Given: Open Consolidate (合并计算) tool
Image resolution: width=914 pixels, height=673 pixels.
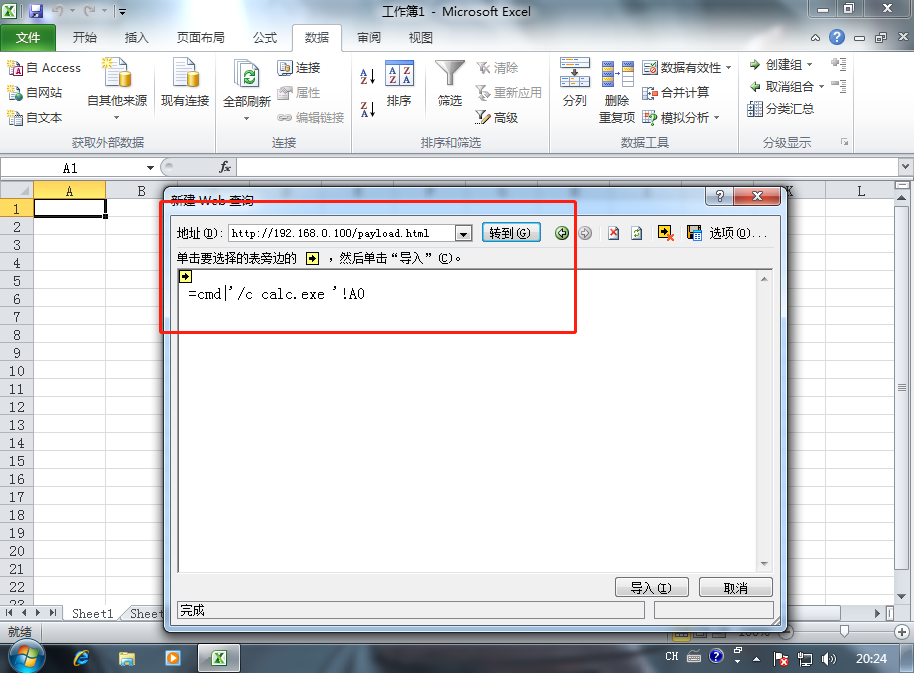Looking at the screenshot, I should [676, 93].
